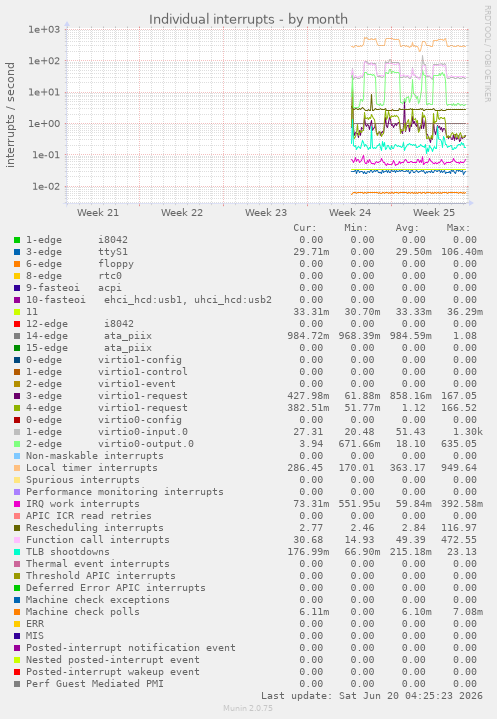This screenshot has height=719, width=497.
Task: Click the swatch beside Threshold APIC interrupts
Action: point(17,576)
